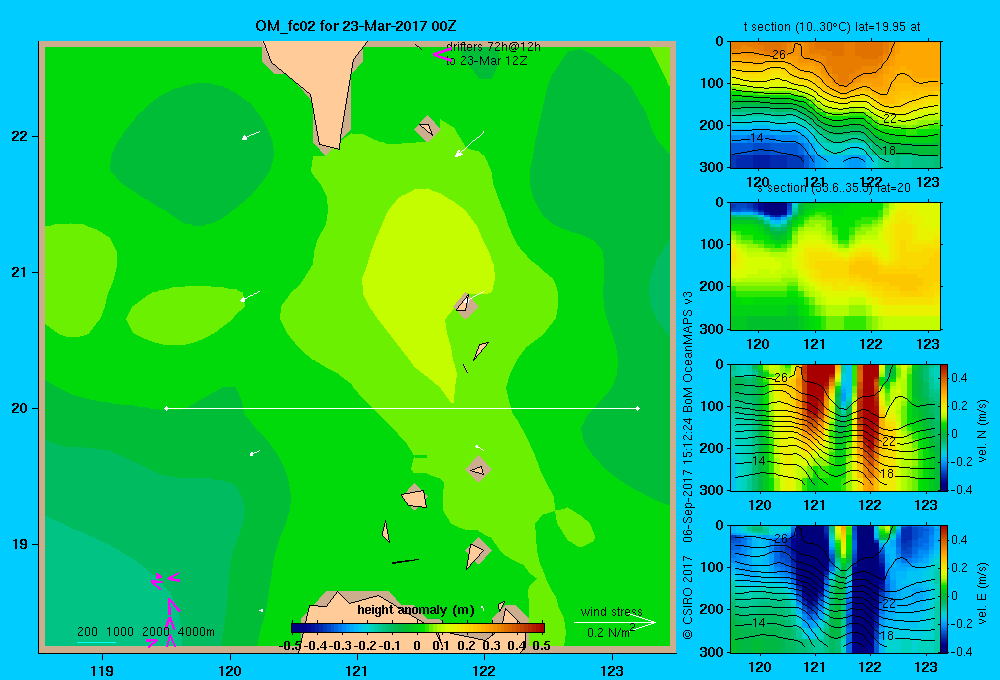
Task: Click the title 'OM_fc02 for 23-Mar-2017 00Z'
Action: pos(355,26)
